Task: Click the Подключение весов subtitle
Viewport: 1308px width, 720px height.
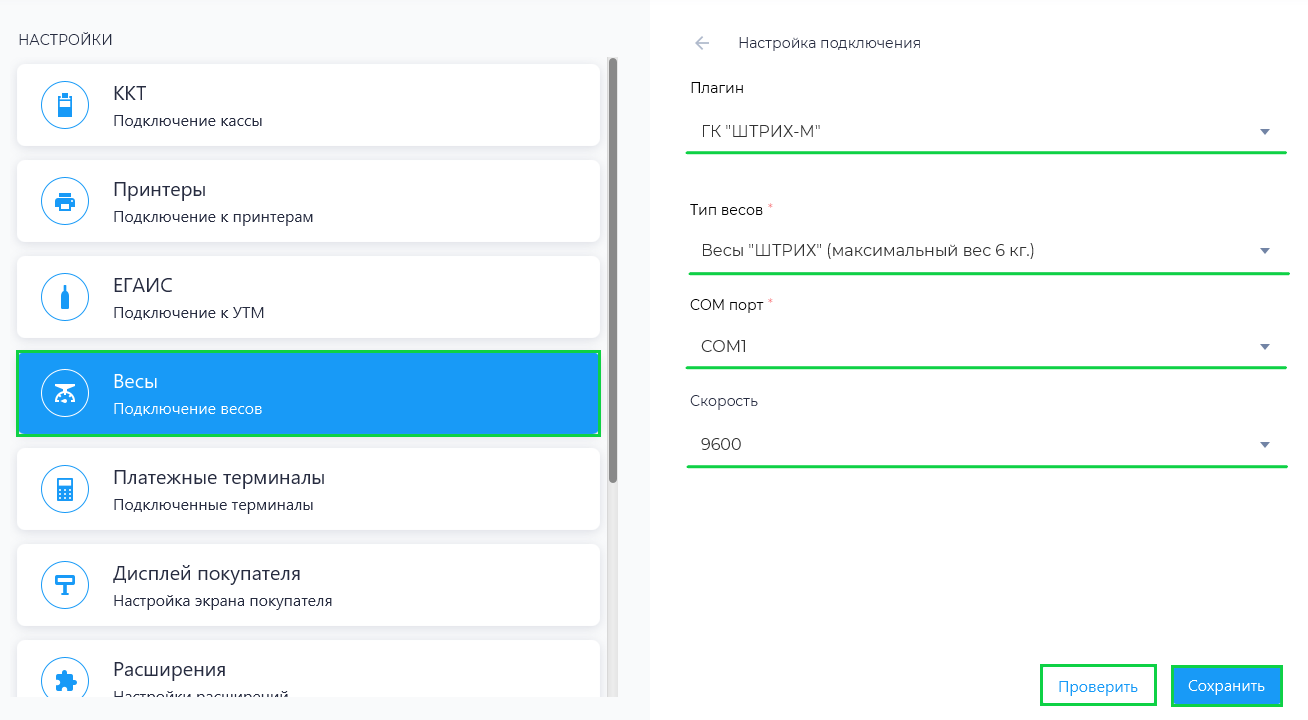Action: (x=188, y=409)
